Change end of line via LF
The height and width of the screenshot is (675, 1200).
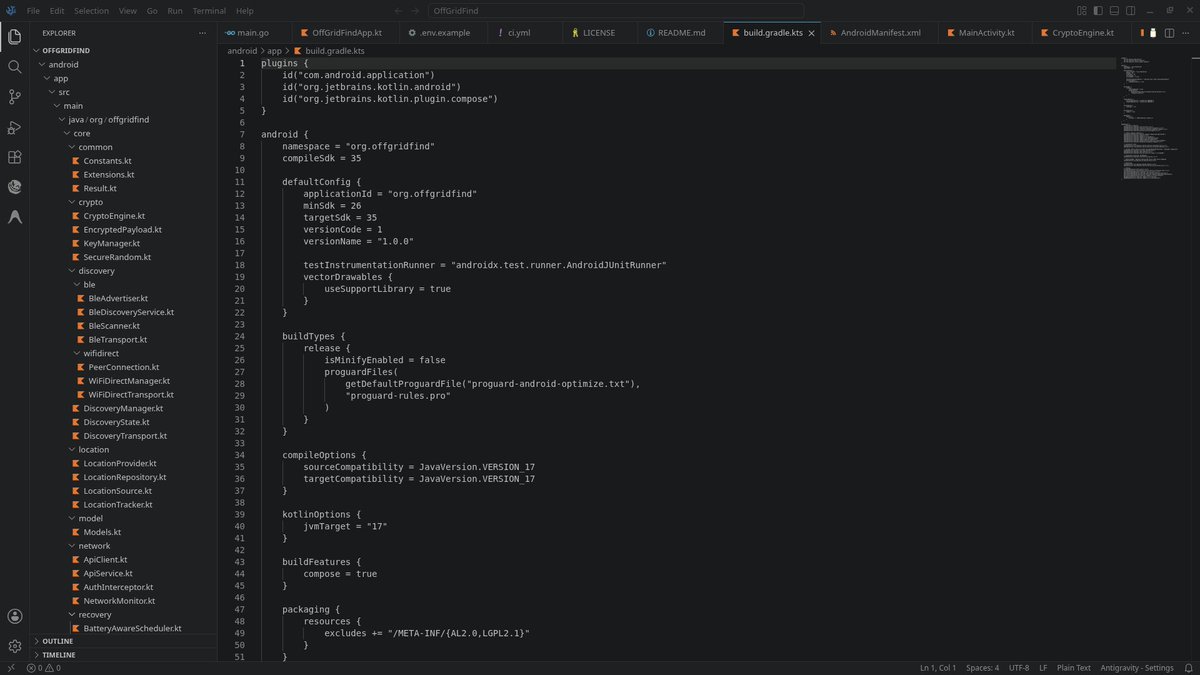click(1043, 668)
